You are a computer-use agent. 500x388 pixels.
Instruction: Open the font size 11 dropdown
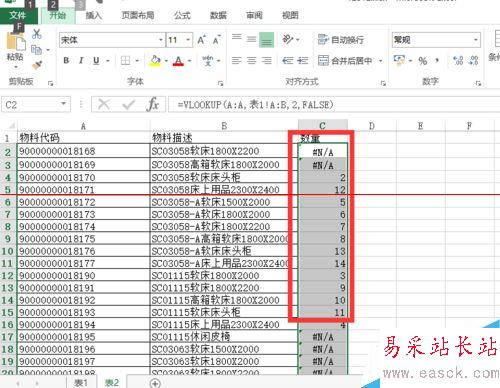188,40
